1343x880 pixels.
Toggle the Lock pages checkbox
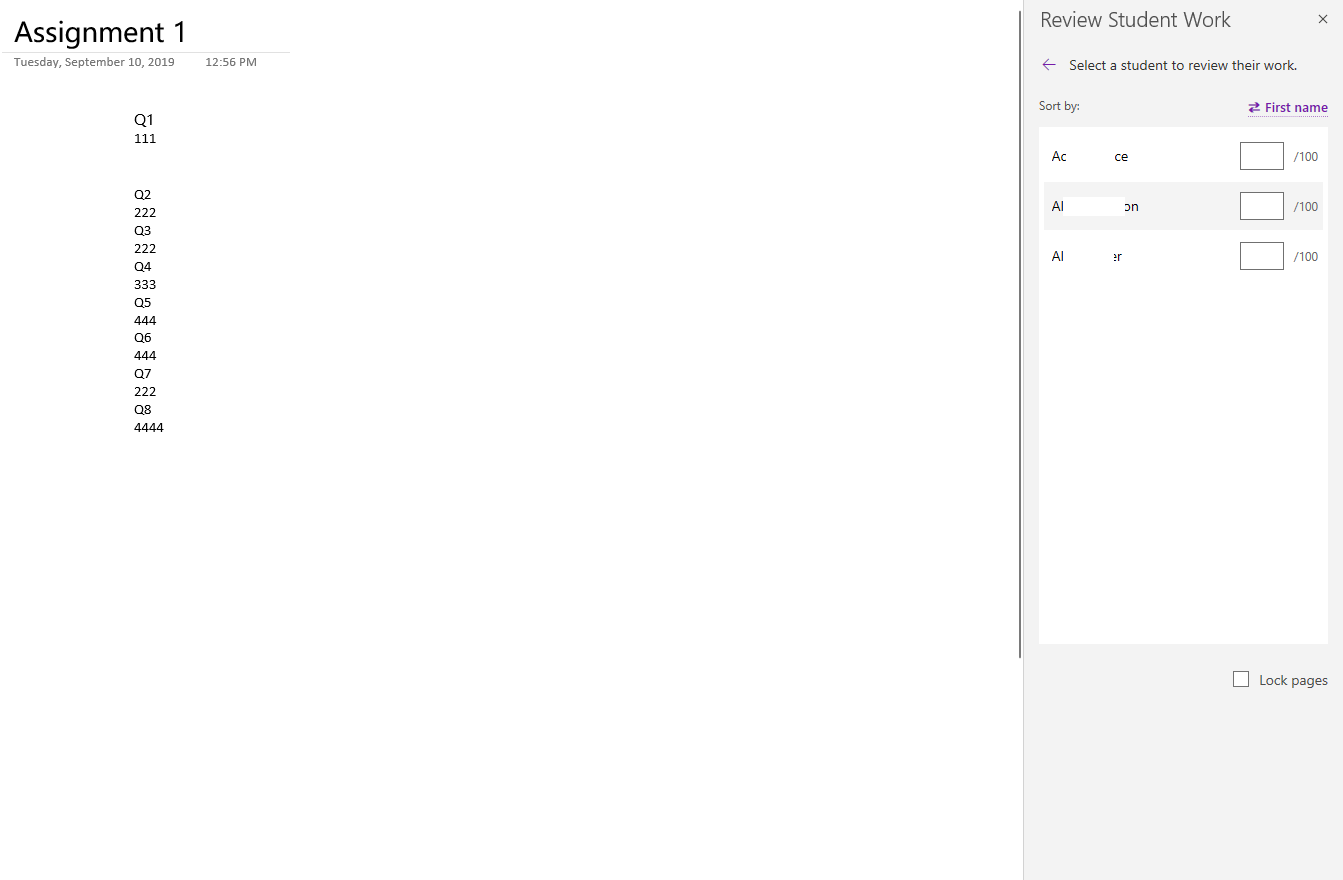click(1241, 679)
